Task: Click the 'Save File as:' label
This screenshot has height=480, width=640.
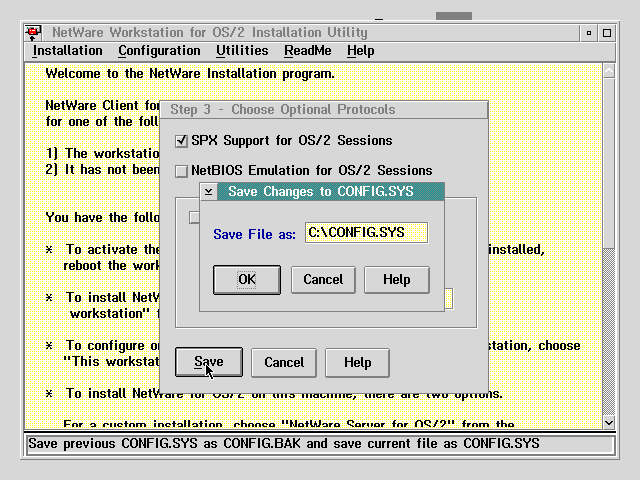Action: coord(254,234)
